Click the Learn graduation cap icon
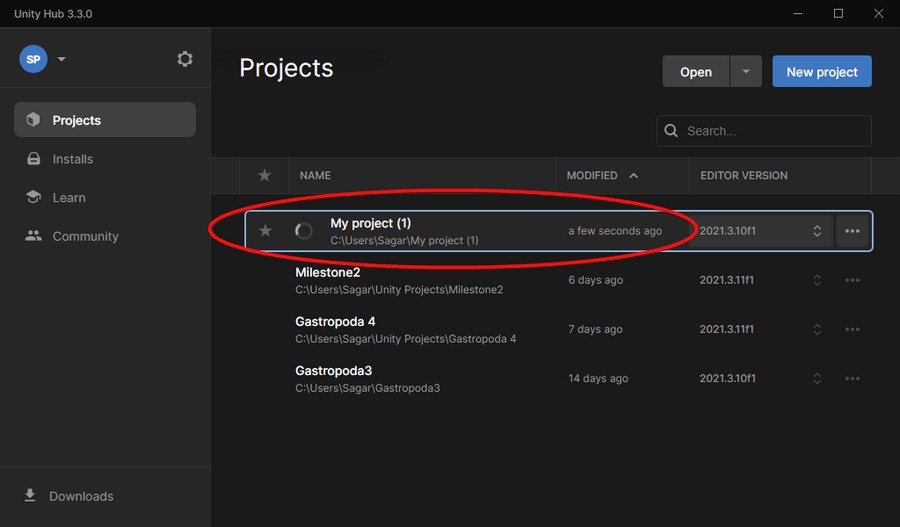900x527 pixels. click(33, 197)
